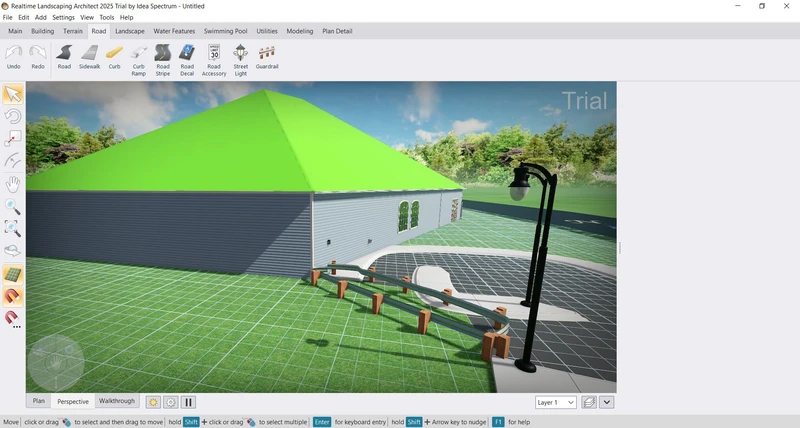Activate the hand pan tool
This screenshot has height=428, width=800.
point(13,184)
